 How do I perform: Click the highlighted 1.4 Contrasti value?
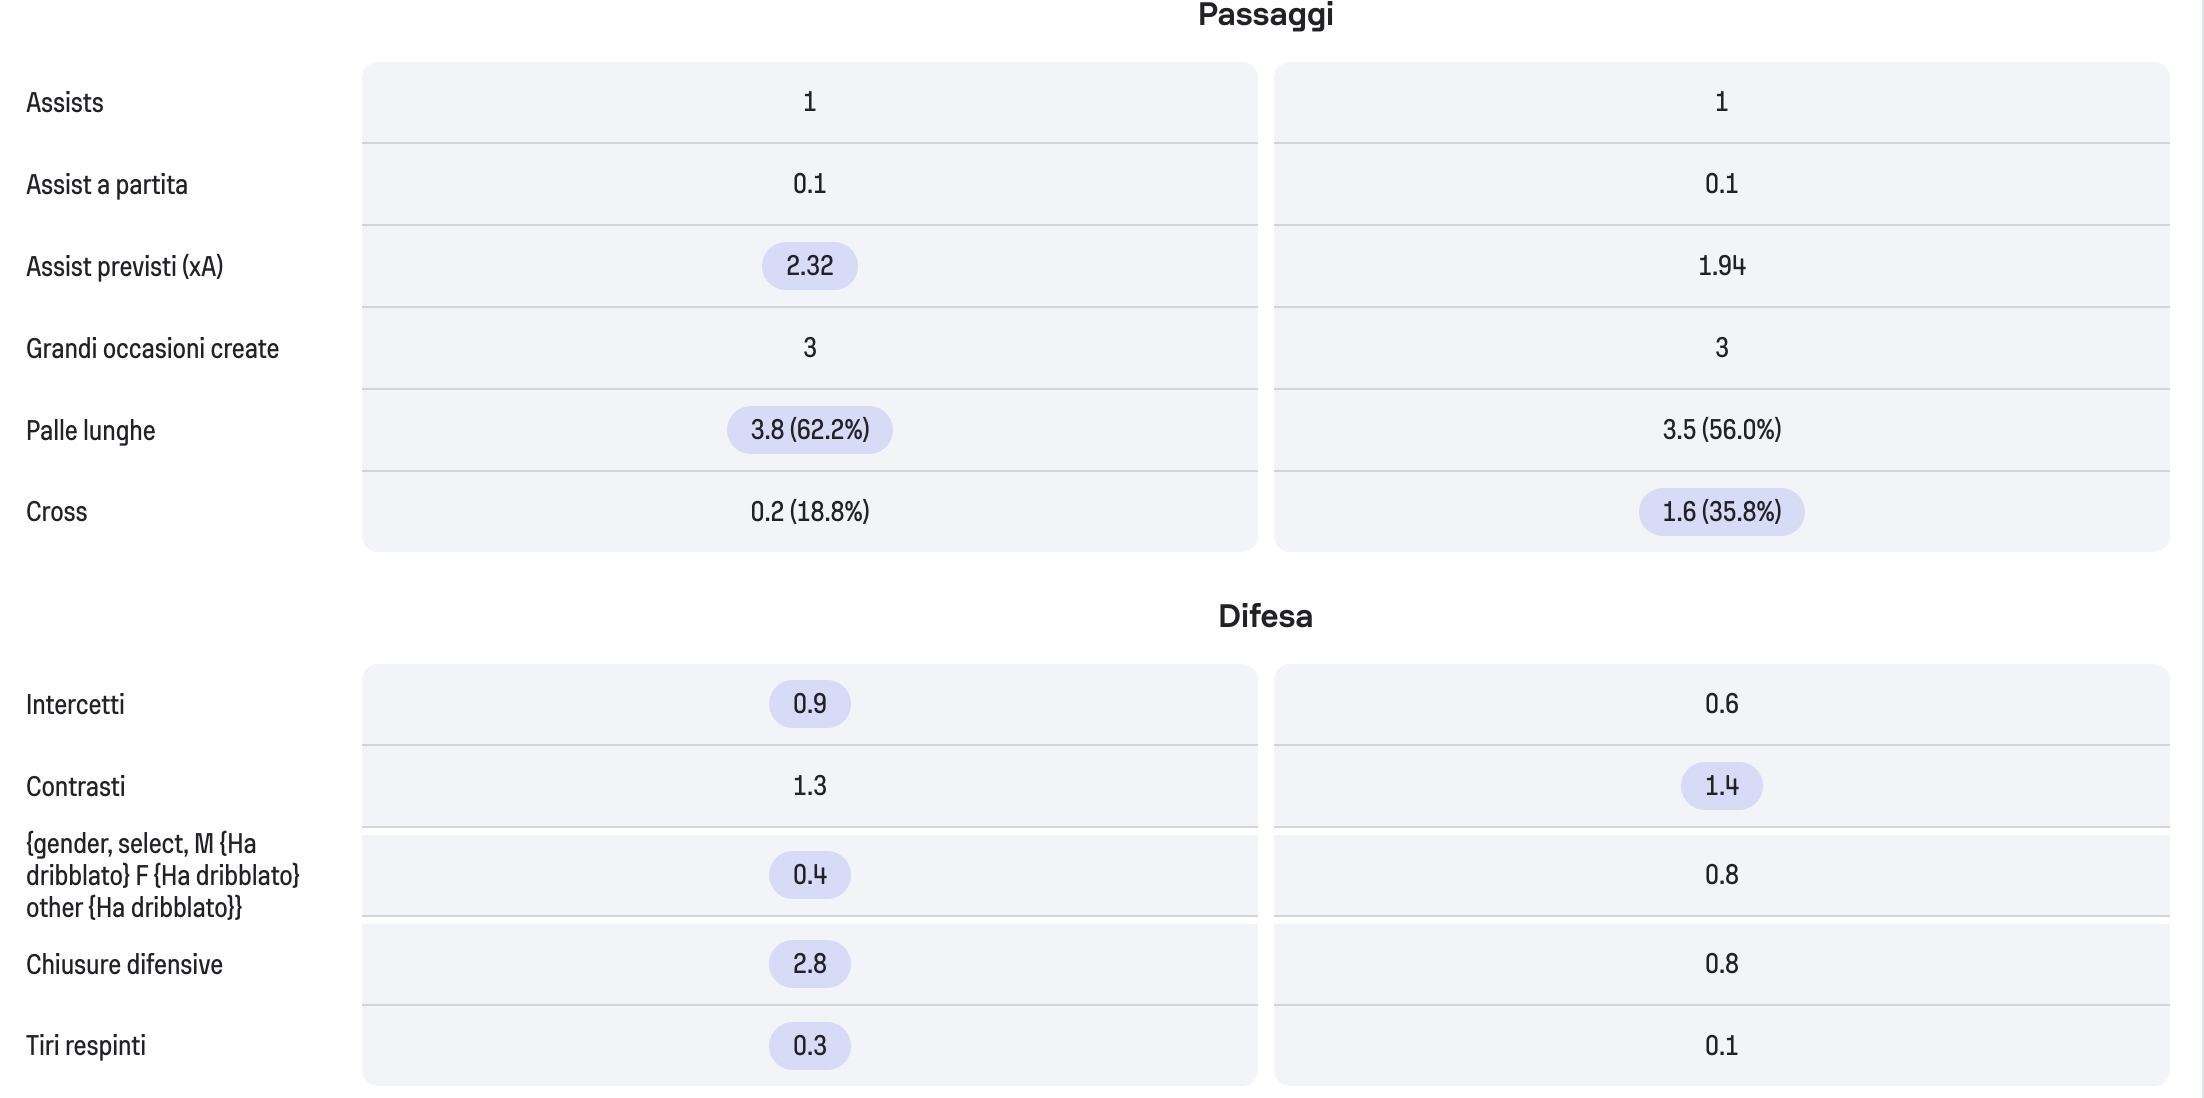coord(1721,786)
